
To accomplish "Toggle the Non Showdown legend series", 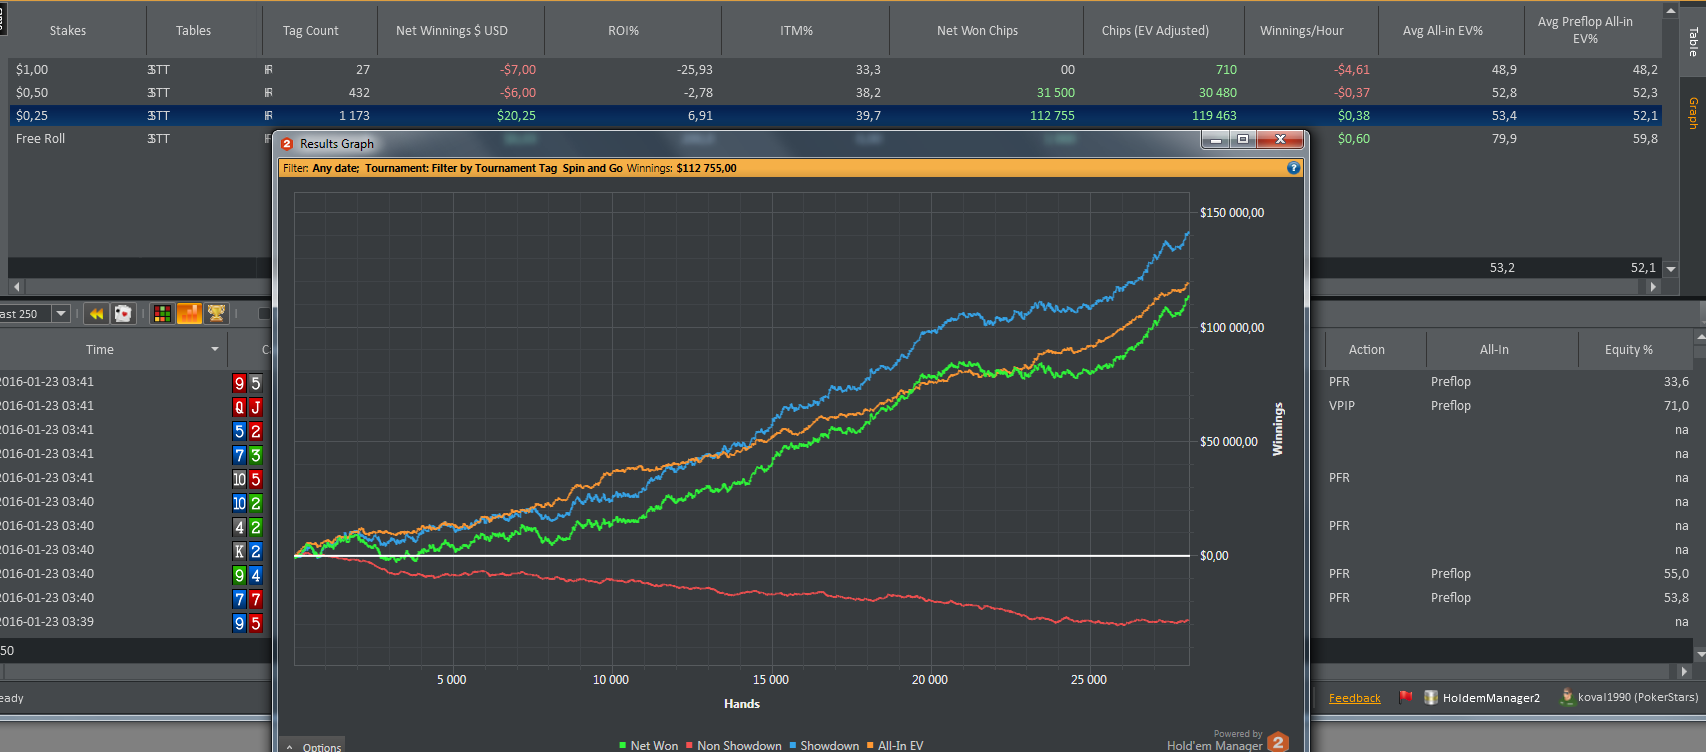I will pyautogui.click(x=733, y=746).
